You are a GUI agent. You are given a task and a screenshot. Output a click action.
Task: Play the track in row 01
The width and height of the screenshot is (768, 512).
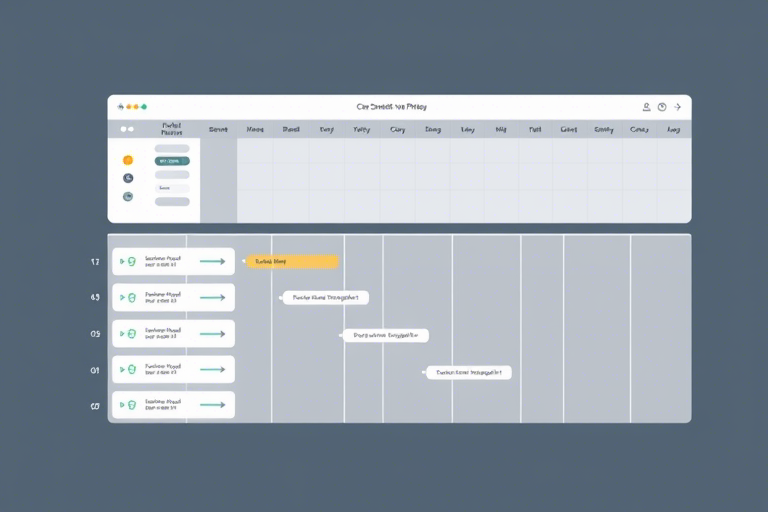[x=122, y=369]
